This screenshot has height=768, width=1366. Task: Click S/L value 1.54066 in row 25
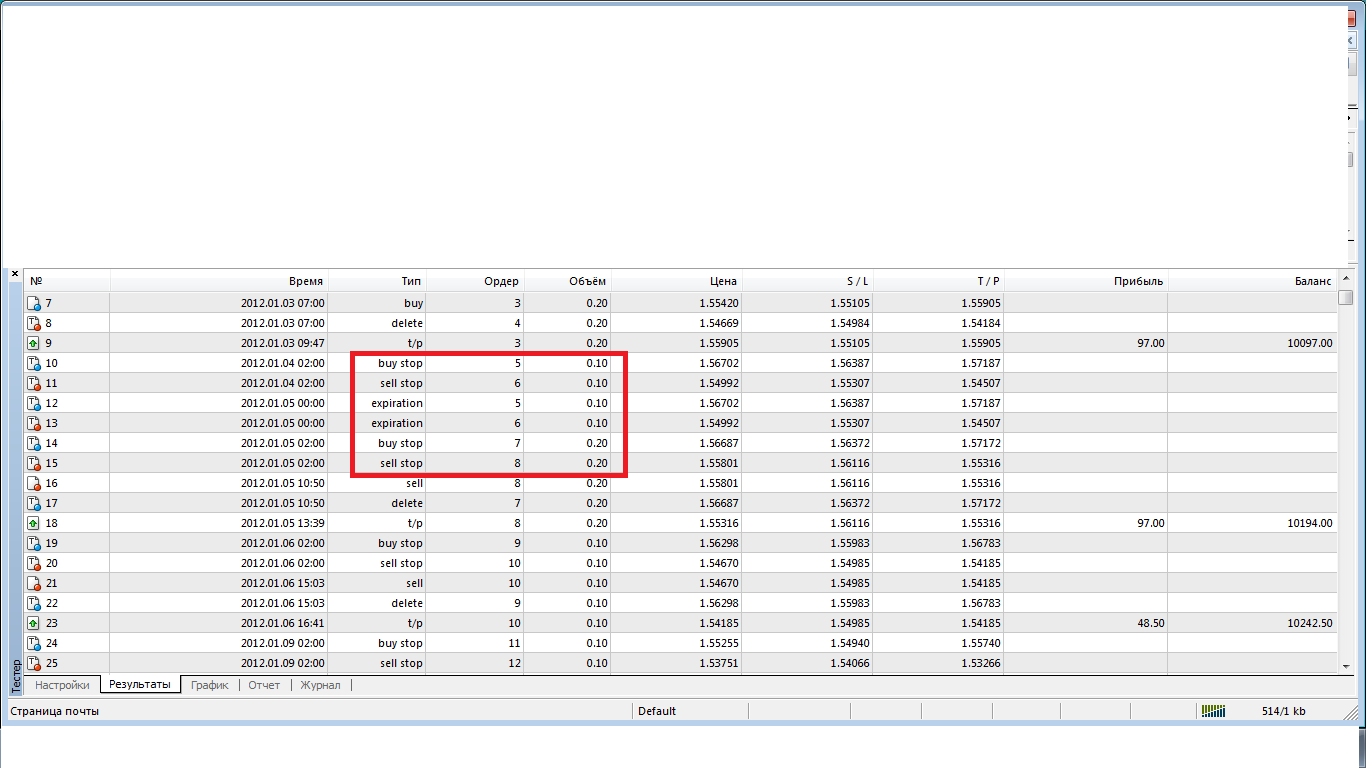click(x=848, y=663)
